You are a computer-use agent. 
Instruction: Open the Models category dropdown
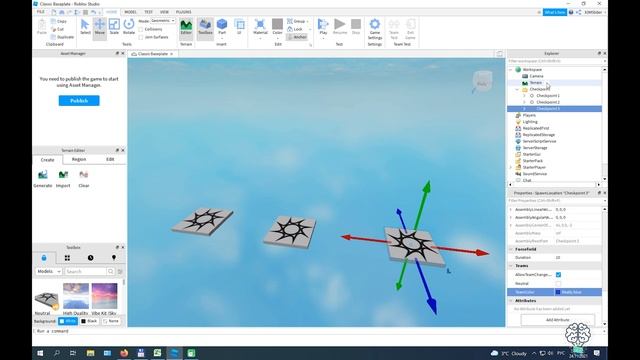[x=49, y=271]
